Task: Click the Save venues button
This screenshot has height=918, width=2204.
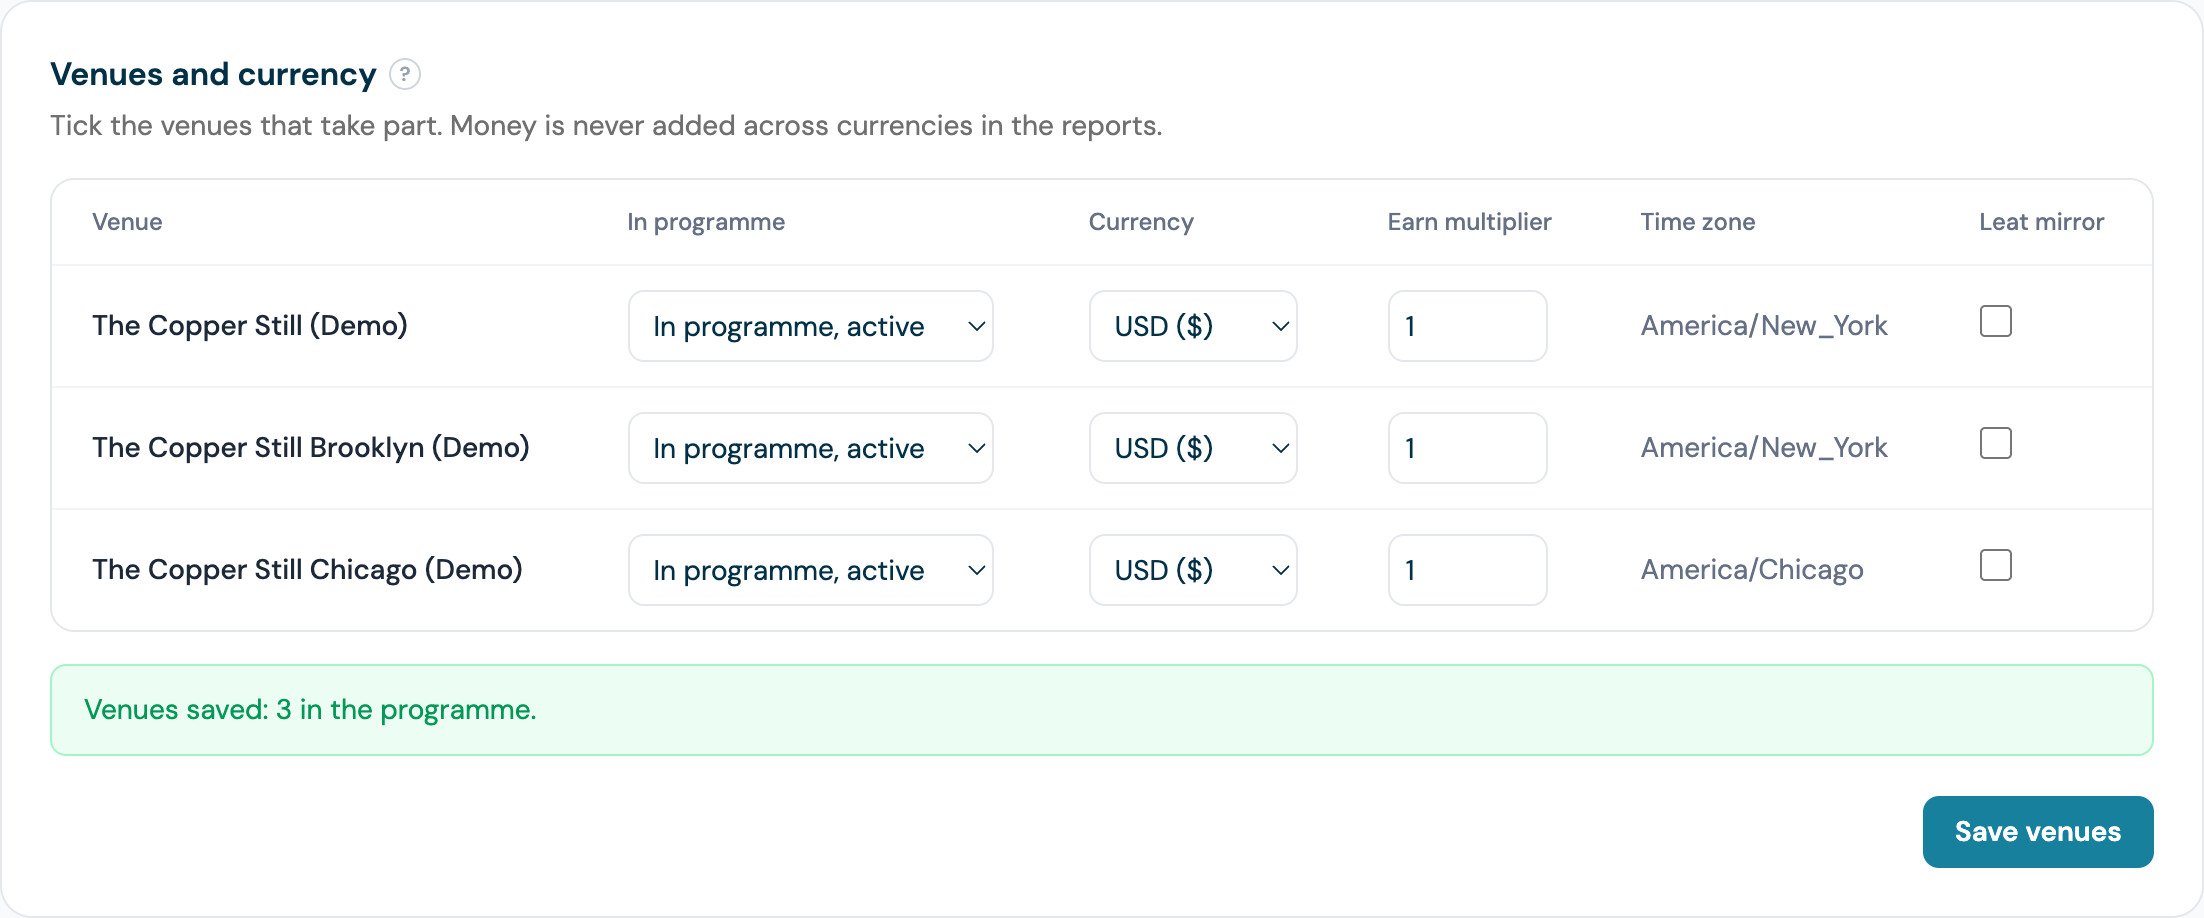Action: [2037, 832]
